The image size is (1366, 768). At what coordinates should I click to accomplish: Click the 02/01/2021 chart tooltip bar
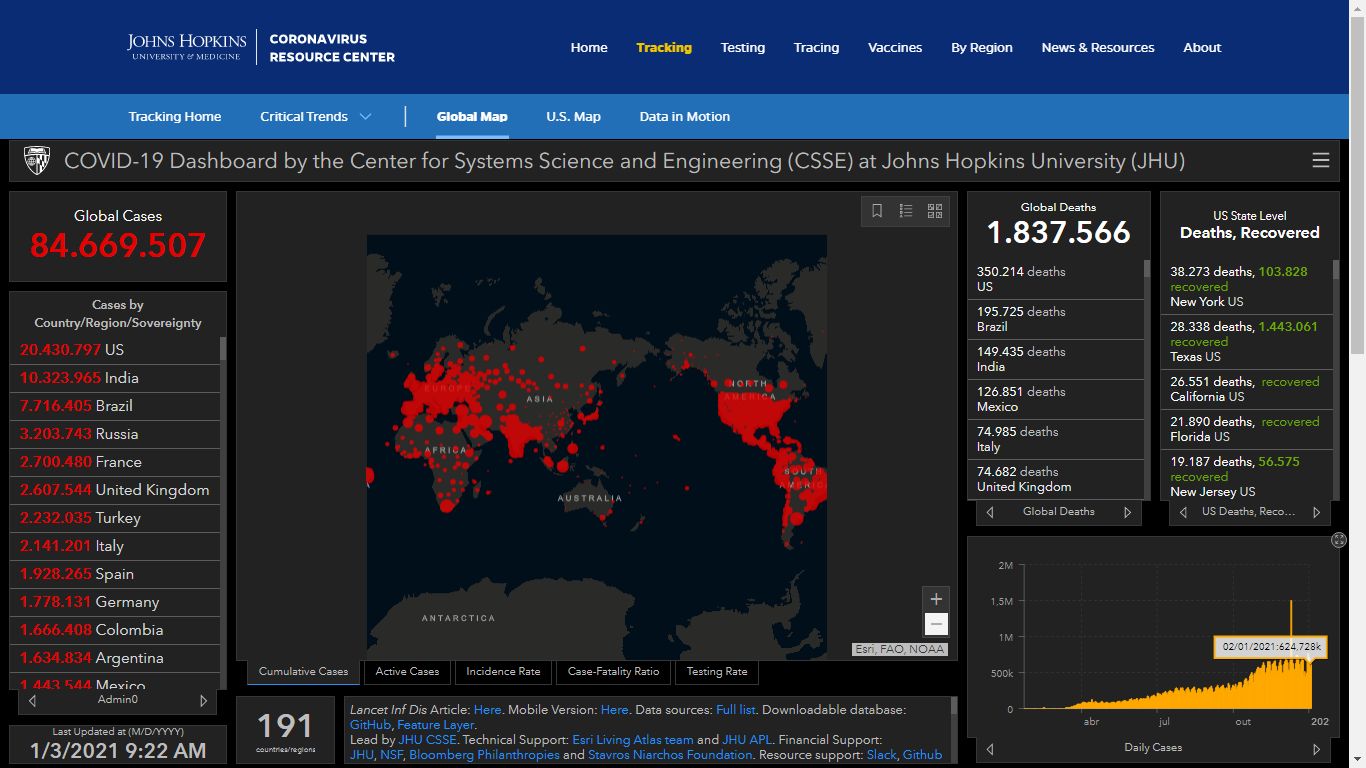(1271, 647)
